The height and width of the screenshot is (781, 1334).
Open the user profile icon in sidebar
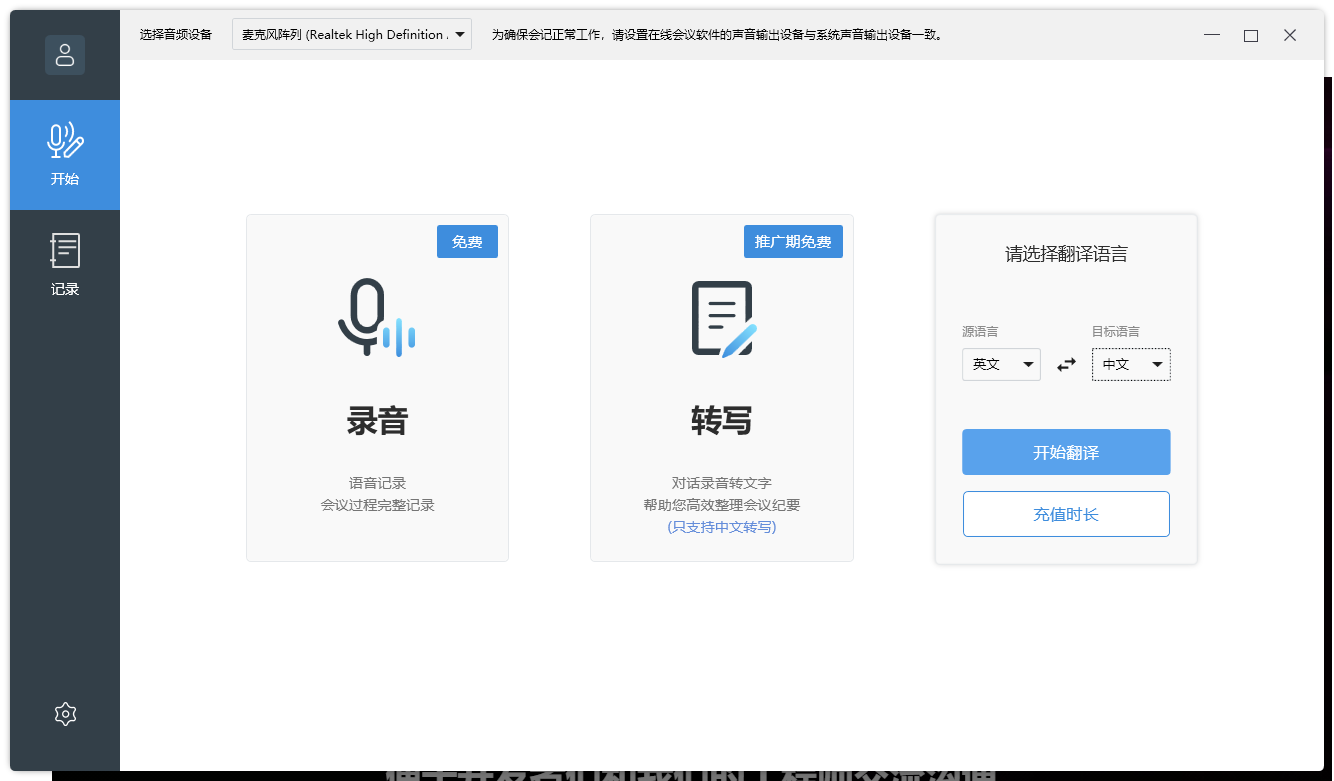65,55
